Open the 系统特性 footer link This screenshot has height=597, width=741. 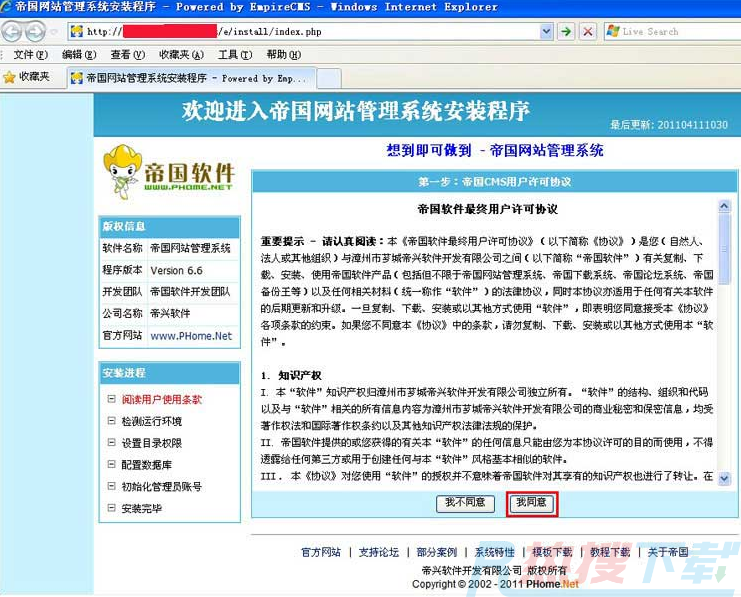(x=494, y=552)
